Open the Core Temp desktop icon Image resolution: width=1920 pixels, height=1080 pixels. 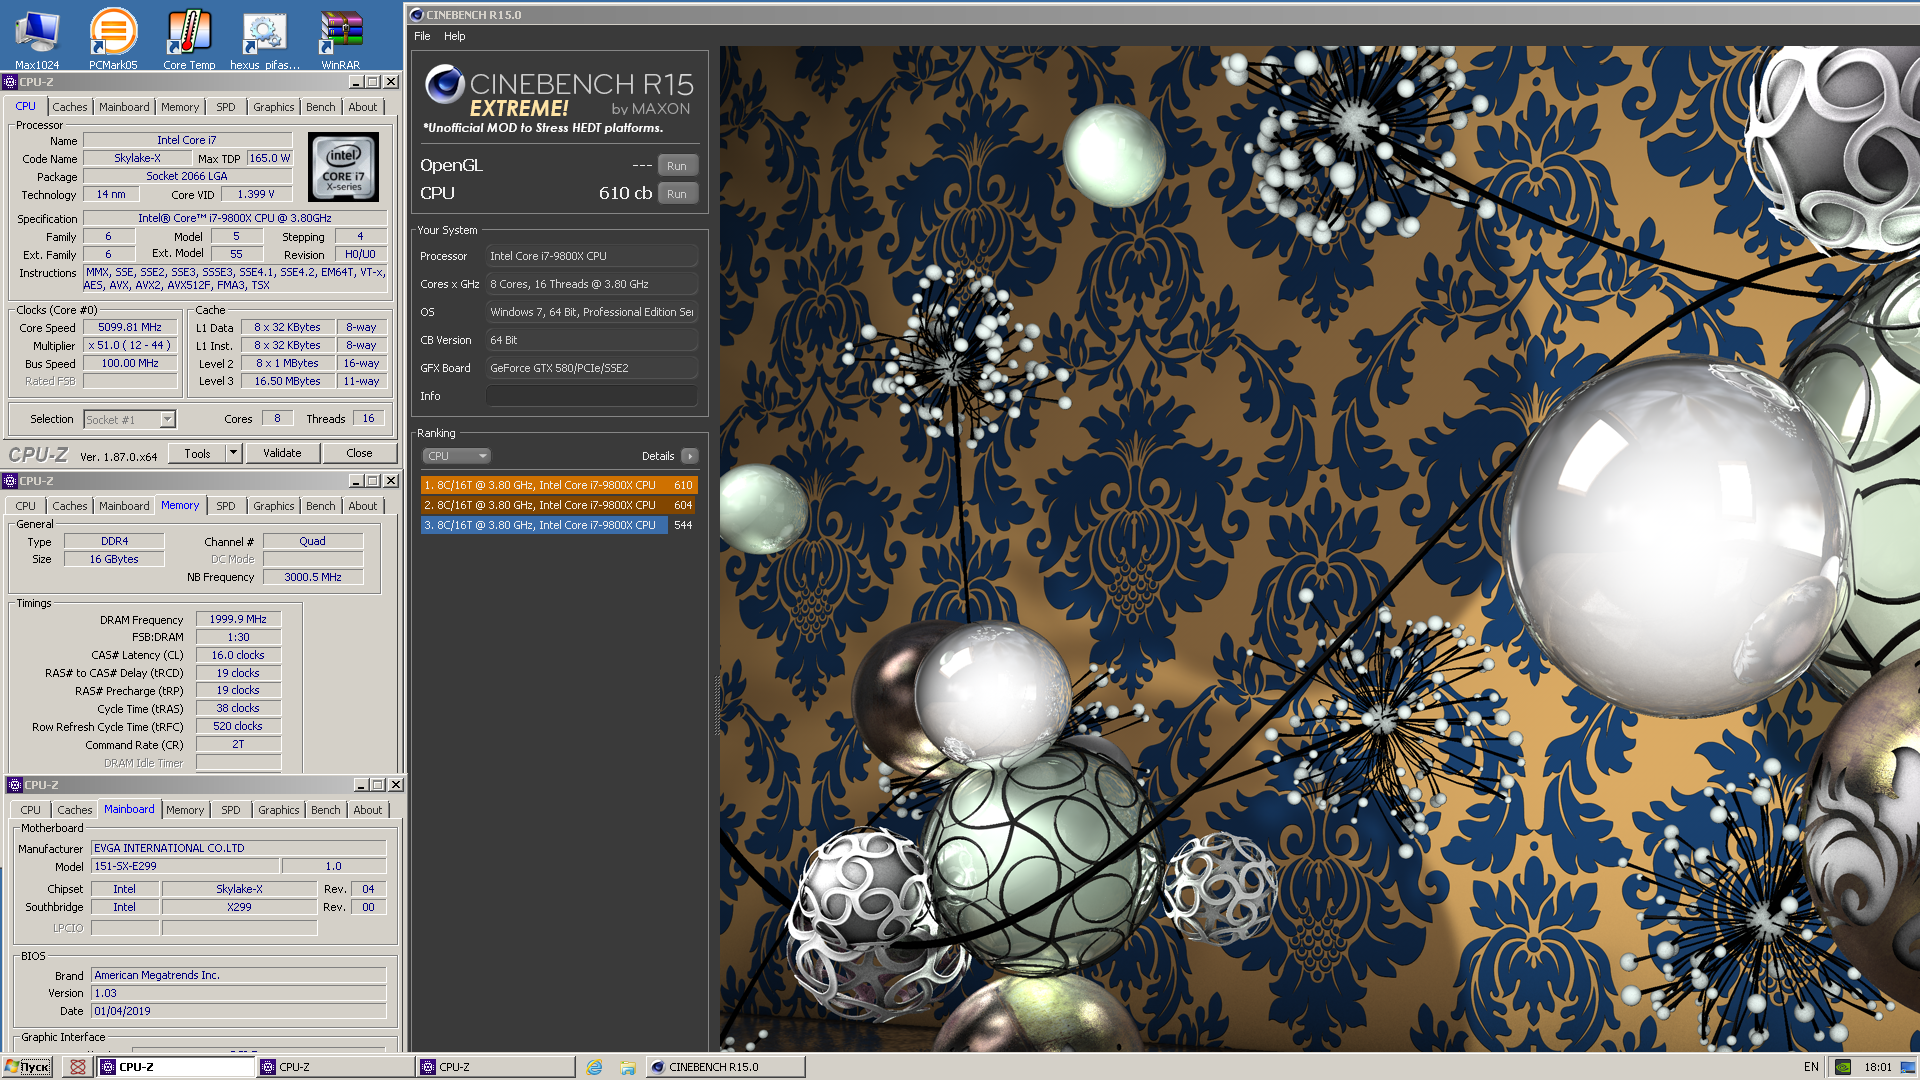pyautogui.click(x=189, y=38)
